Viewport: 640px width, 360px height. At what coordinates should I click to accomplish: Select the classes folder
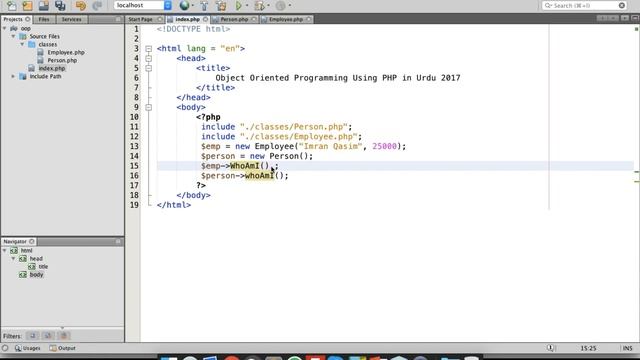48,44
